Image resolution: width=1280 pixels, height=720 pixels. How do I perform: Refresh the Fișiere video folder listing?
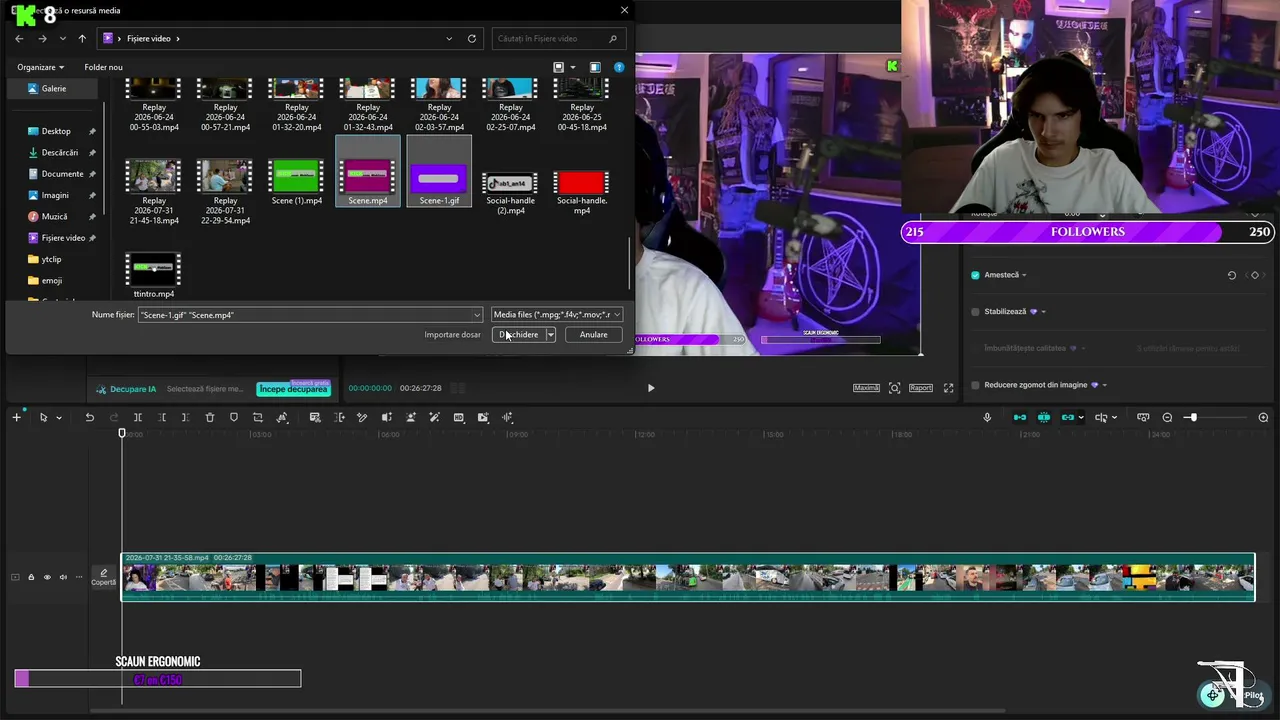coord(472,39)
